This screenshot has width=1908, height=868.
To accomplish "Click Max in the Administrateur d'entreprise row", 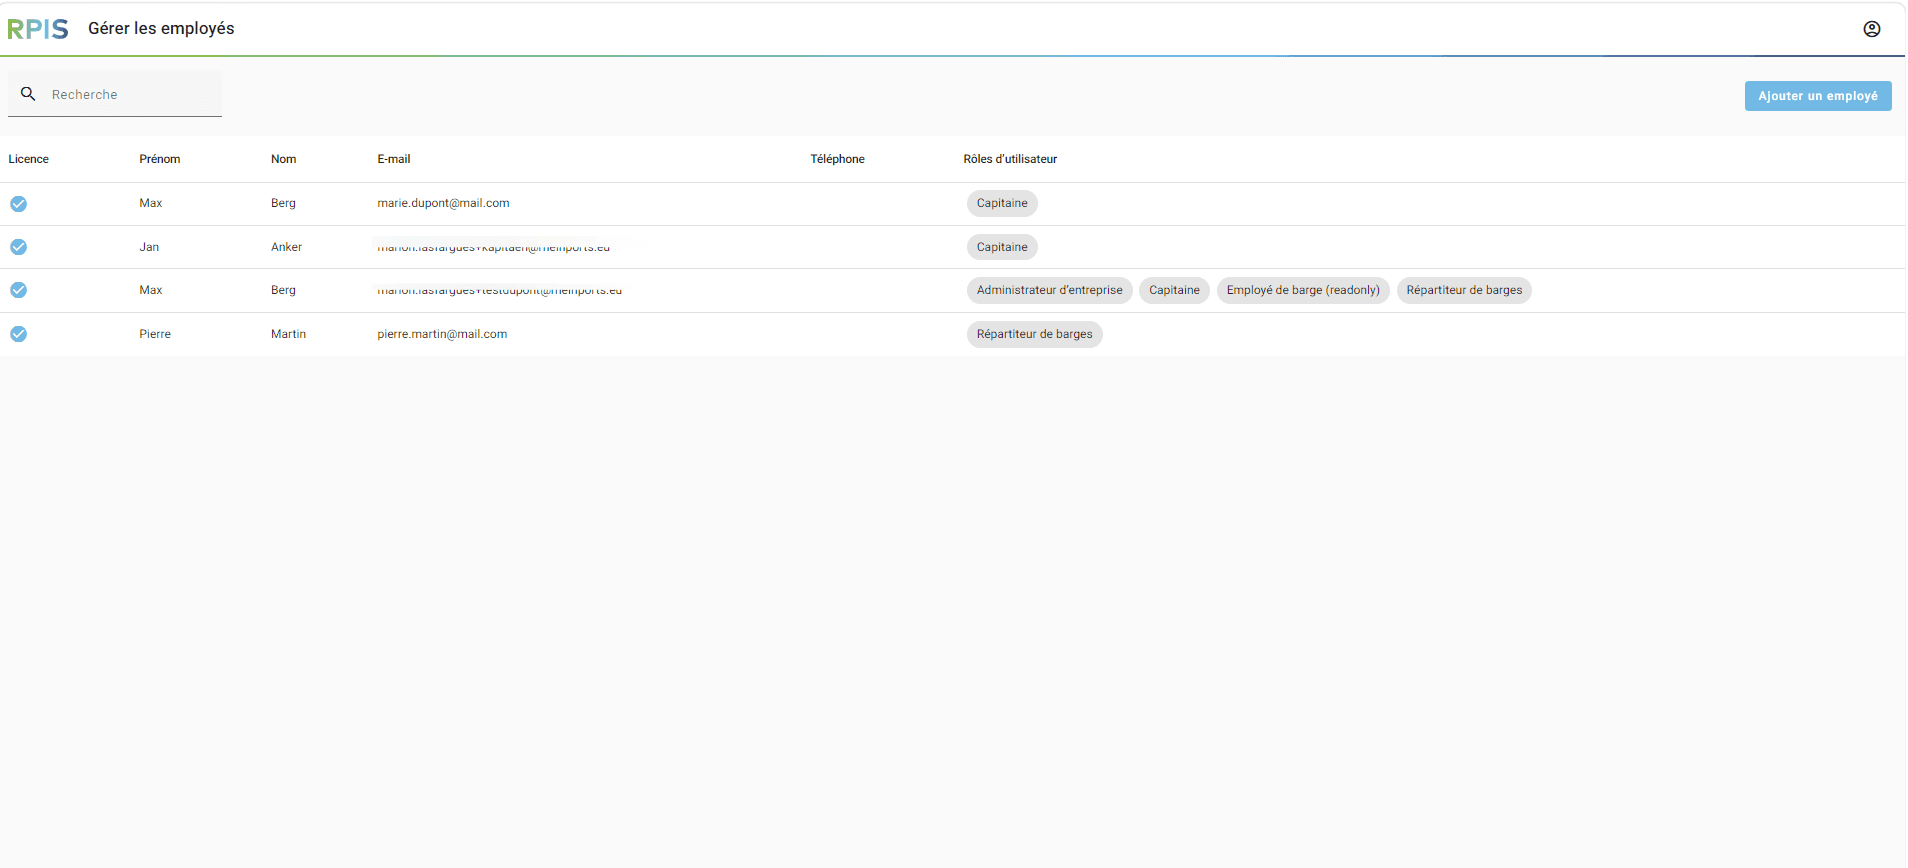I will coord(151,290).
